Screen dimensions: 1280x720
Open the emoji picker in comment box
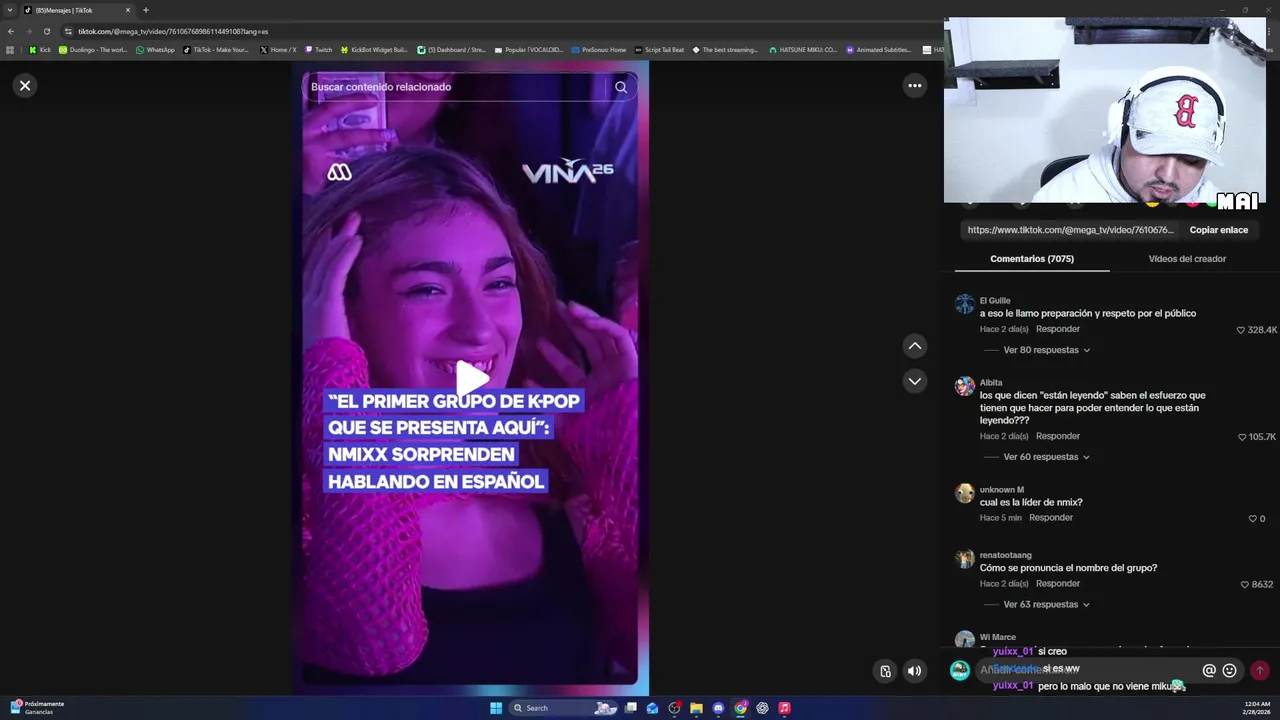click(1230, 671)
